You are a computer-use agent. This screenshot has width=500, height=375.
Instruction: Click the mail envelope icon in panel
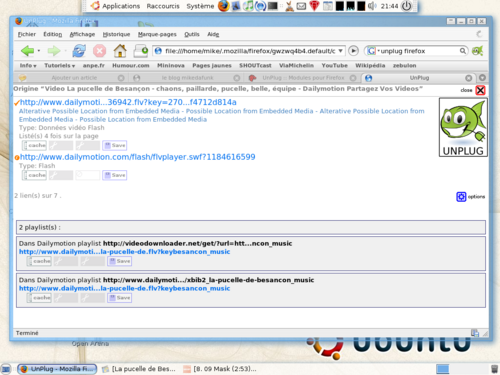pyautogui.click(x=301, y=6)
